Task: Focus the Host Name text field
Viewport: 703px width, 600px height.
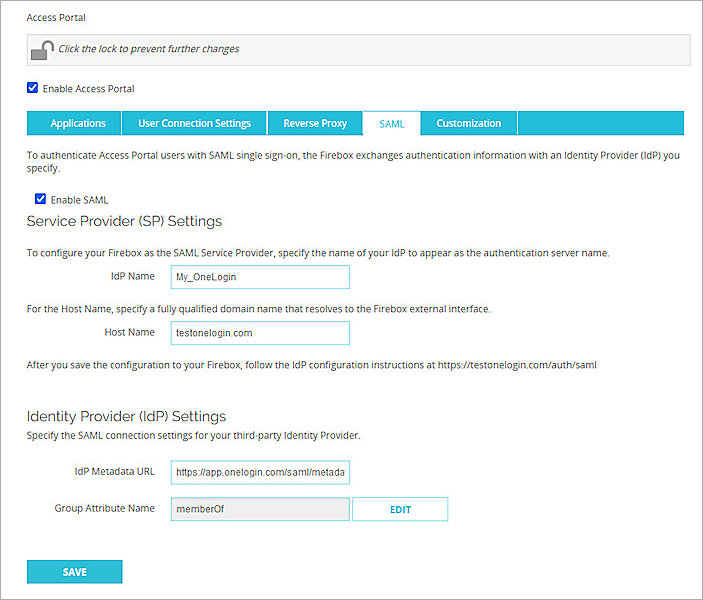Action: (260, 333)
